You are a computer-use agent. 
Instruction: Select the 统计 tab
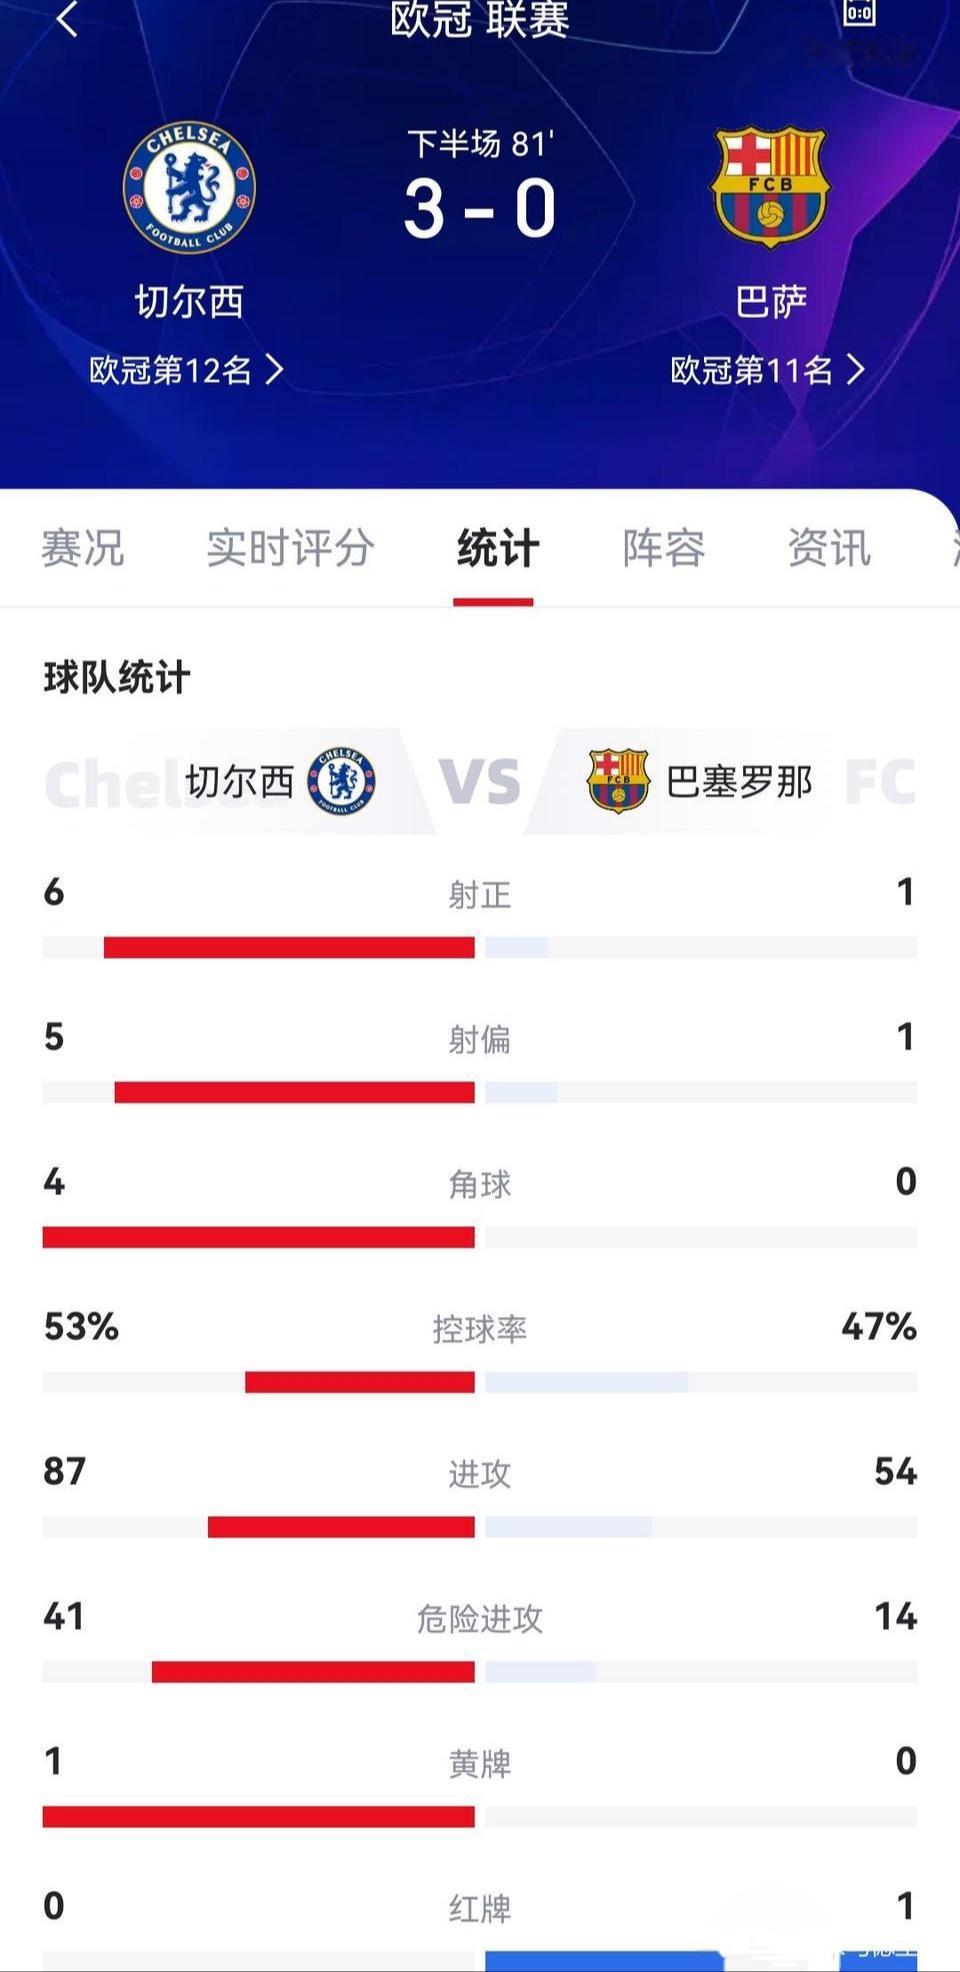click(497, 548)
